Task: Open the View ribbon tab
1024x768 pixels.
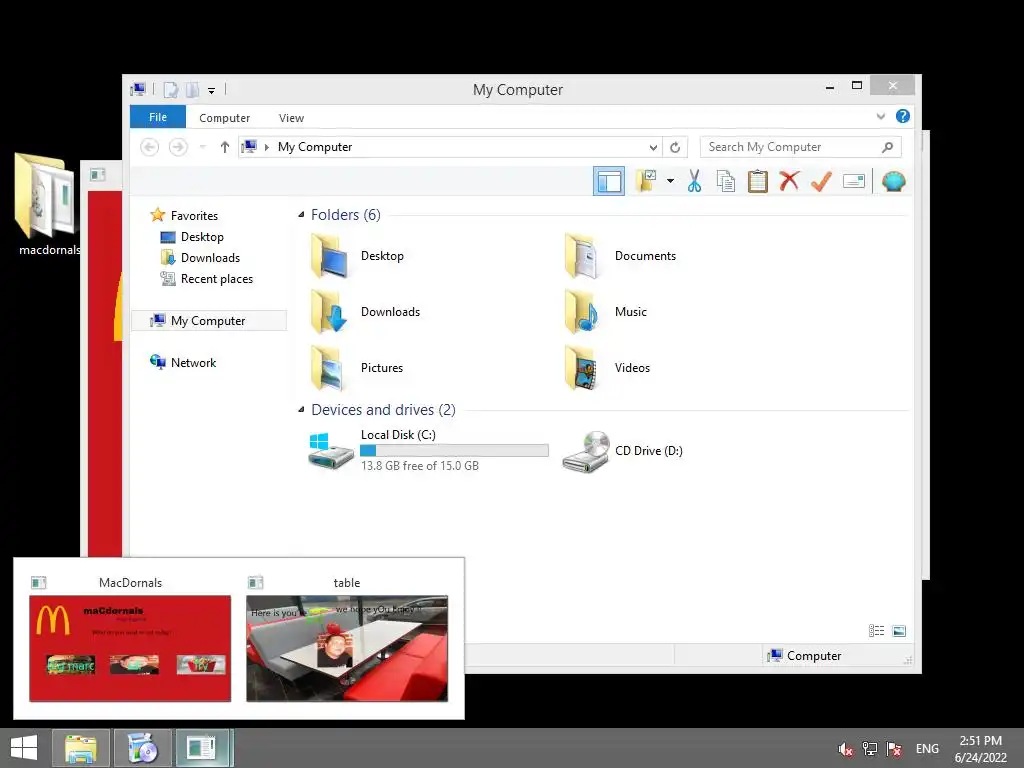Action: pos(291,118)
